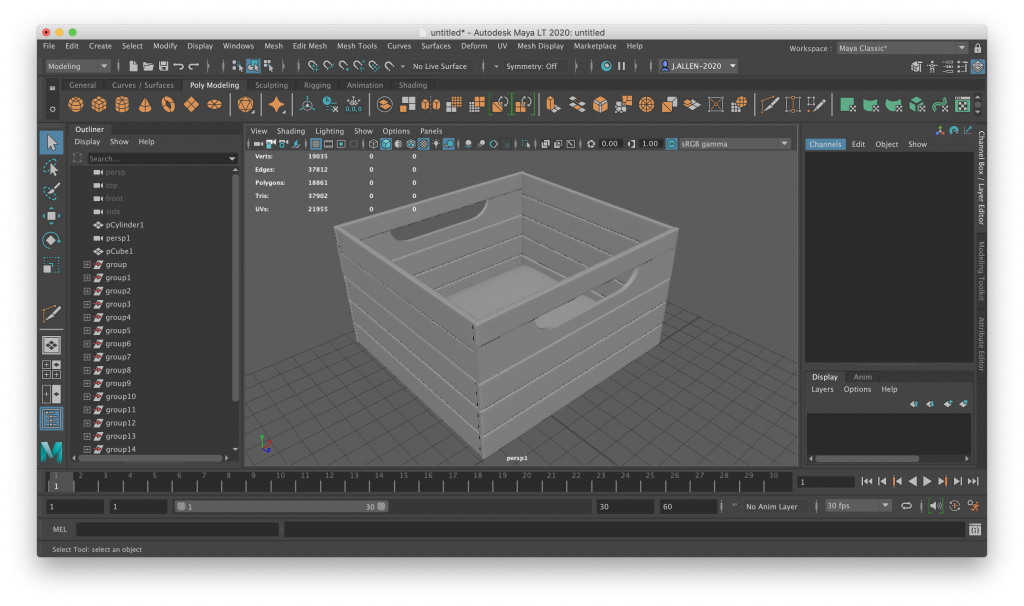Select the Move tool in the toolbox

tap(51, 216)
